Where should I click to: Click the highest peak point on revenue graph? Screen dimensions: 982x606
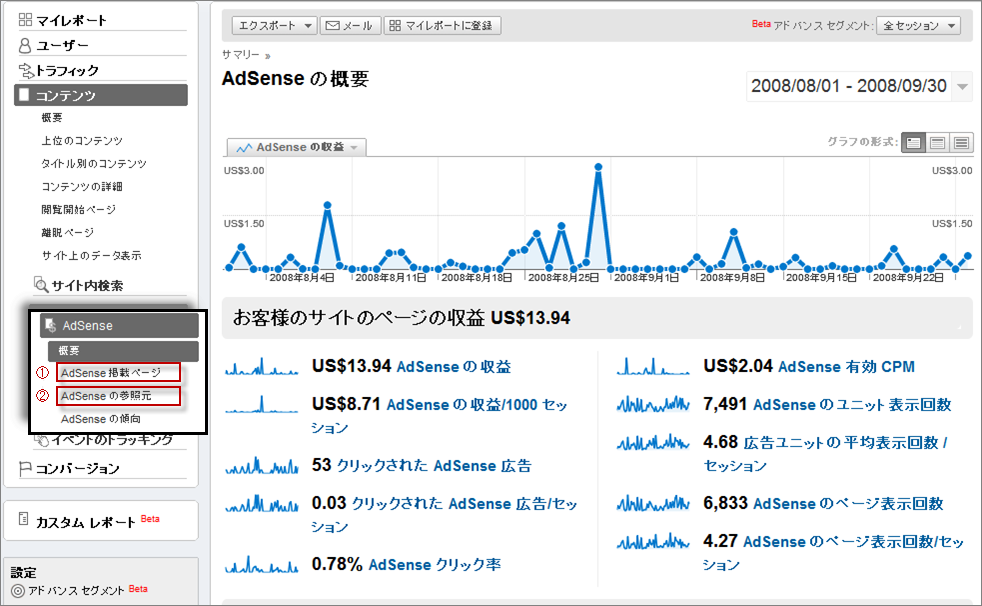[x=598, y=167]
